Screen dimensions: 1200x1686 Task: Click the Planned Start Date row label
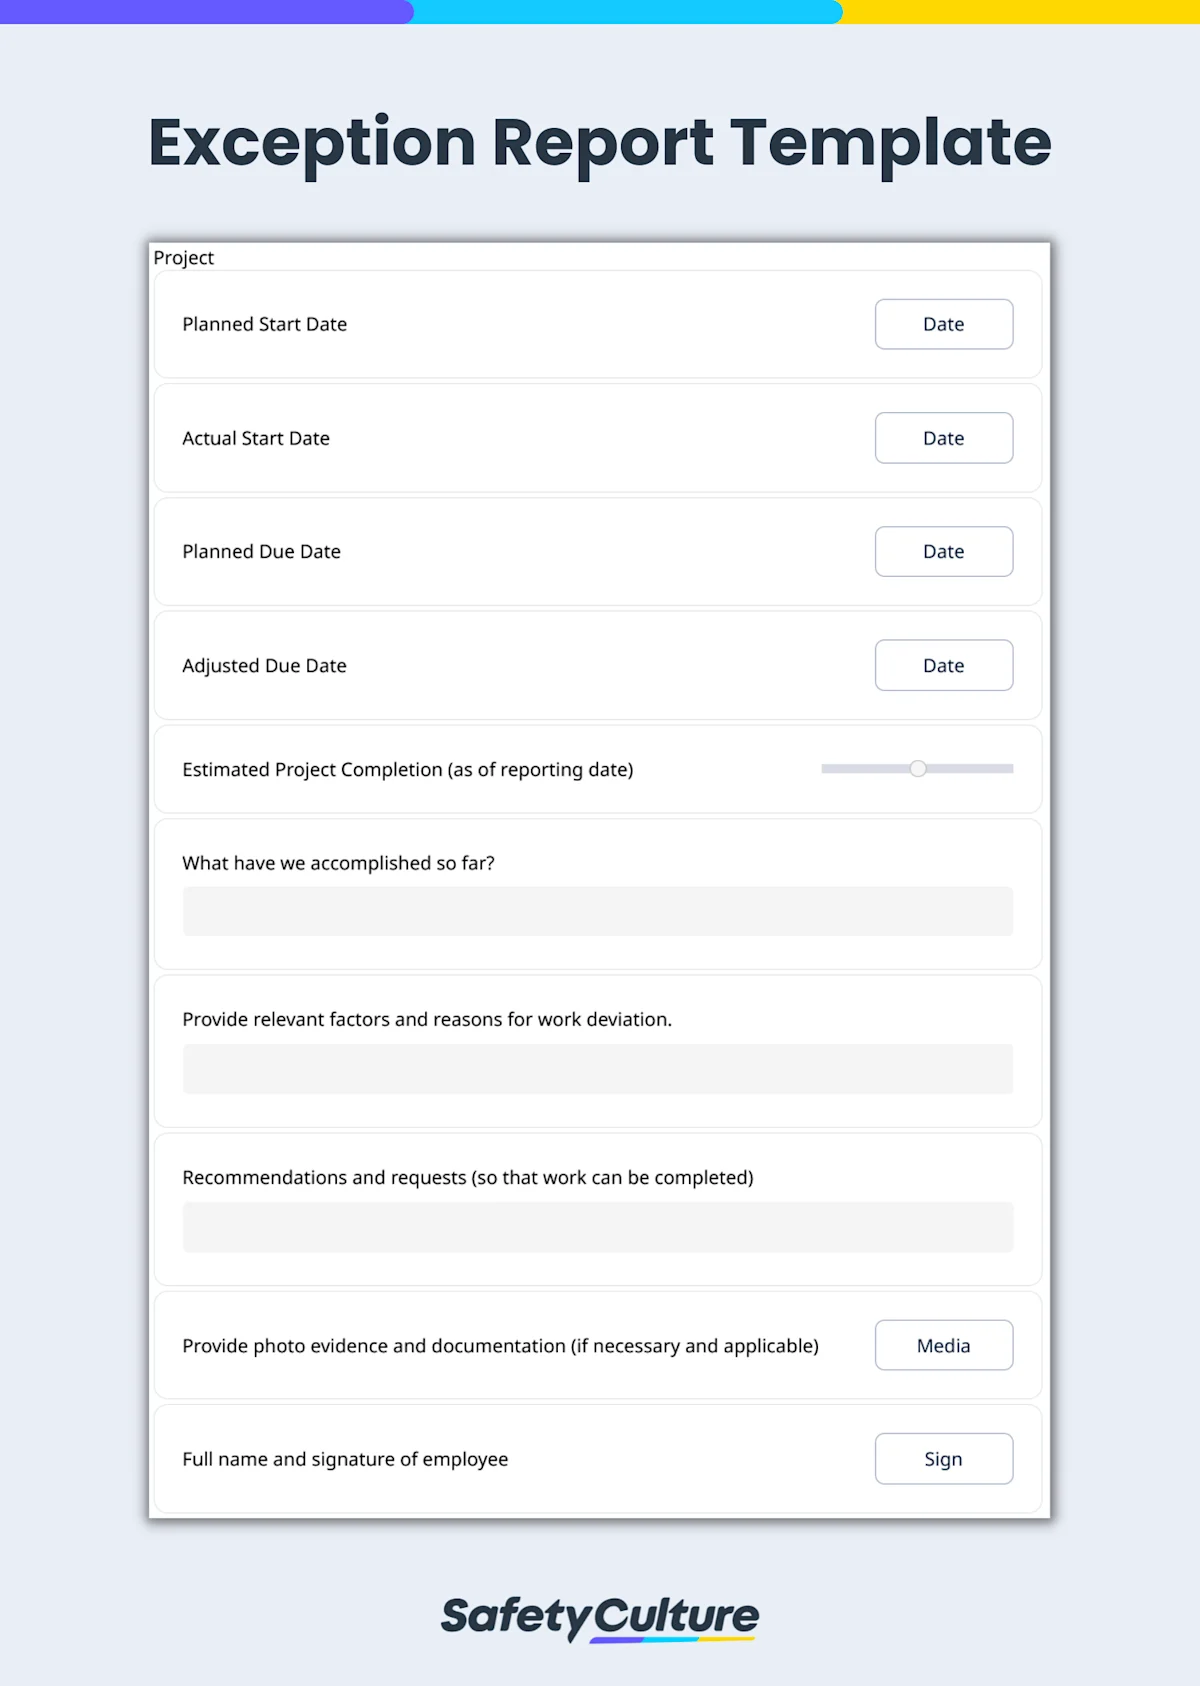264,324
